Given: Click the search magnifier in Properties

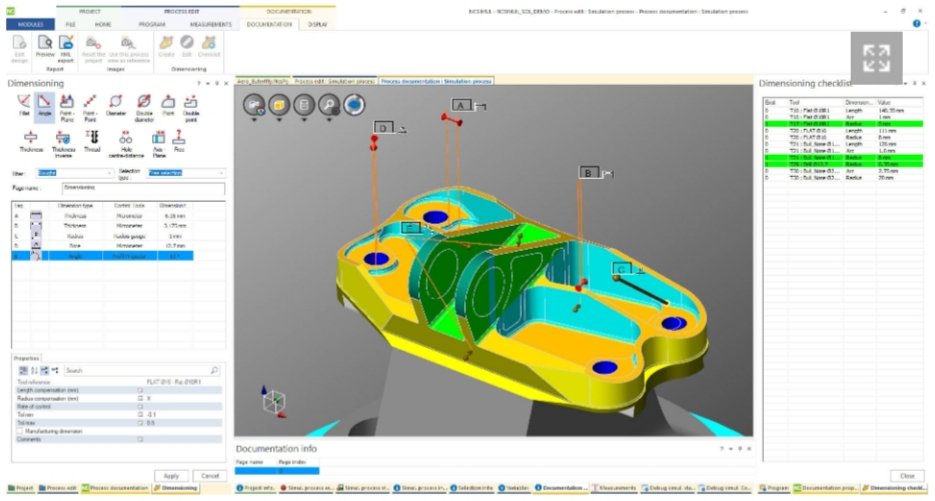Looking at the screenshot, I should pyautogui.click(x=214, y=370).
